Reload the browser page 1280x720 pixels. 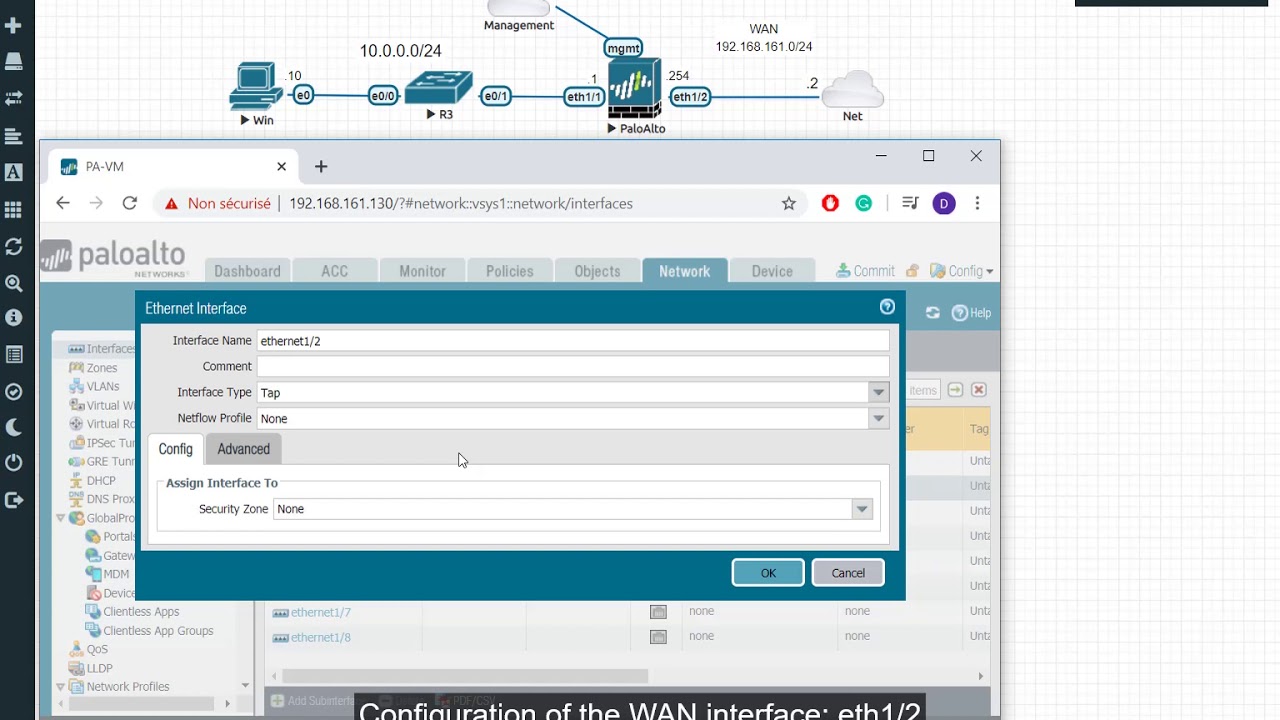(x=129, y=203)
